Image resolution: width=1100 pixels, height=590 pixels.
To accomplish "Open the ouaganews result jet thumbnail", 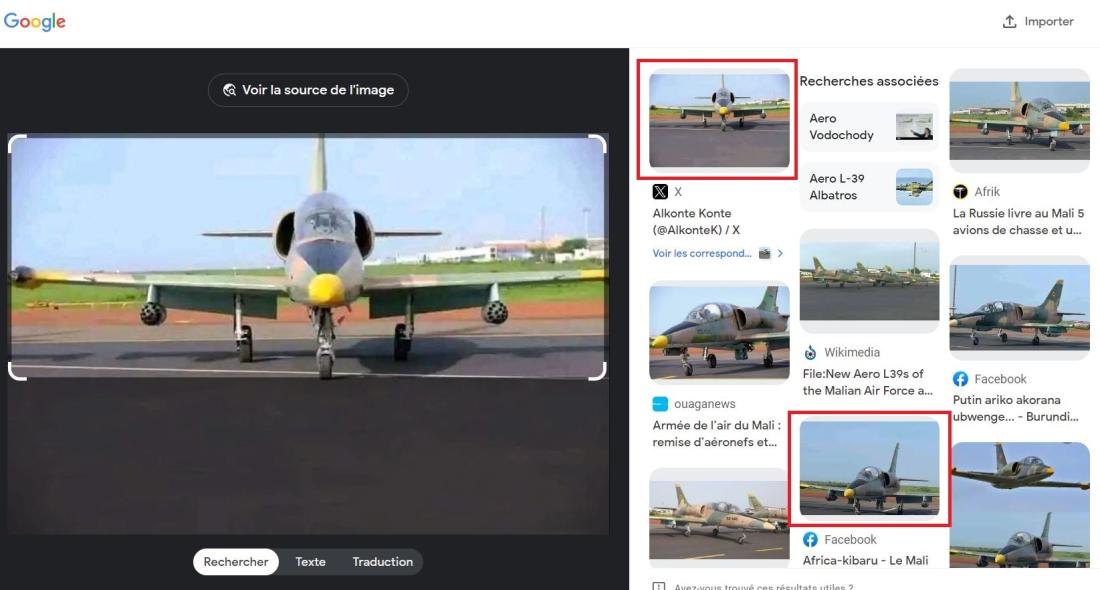I will pyautogui.click(x=719, y=333).
